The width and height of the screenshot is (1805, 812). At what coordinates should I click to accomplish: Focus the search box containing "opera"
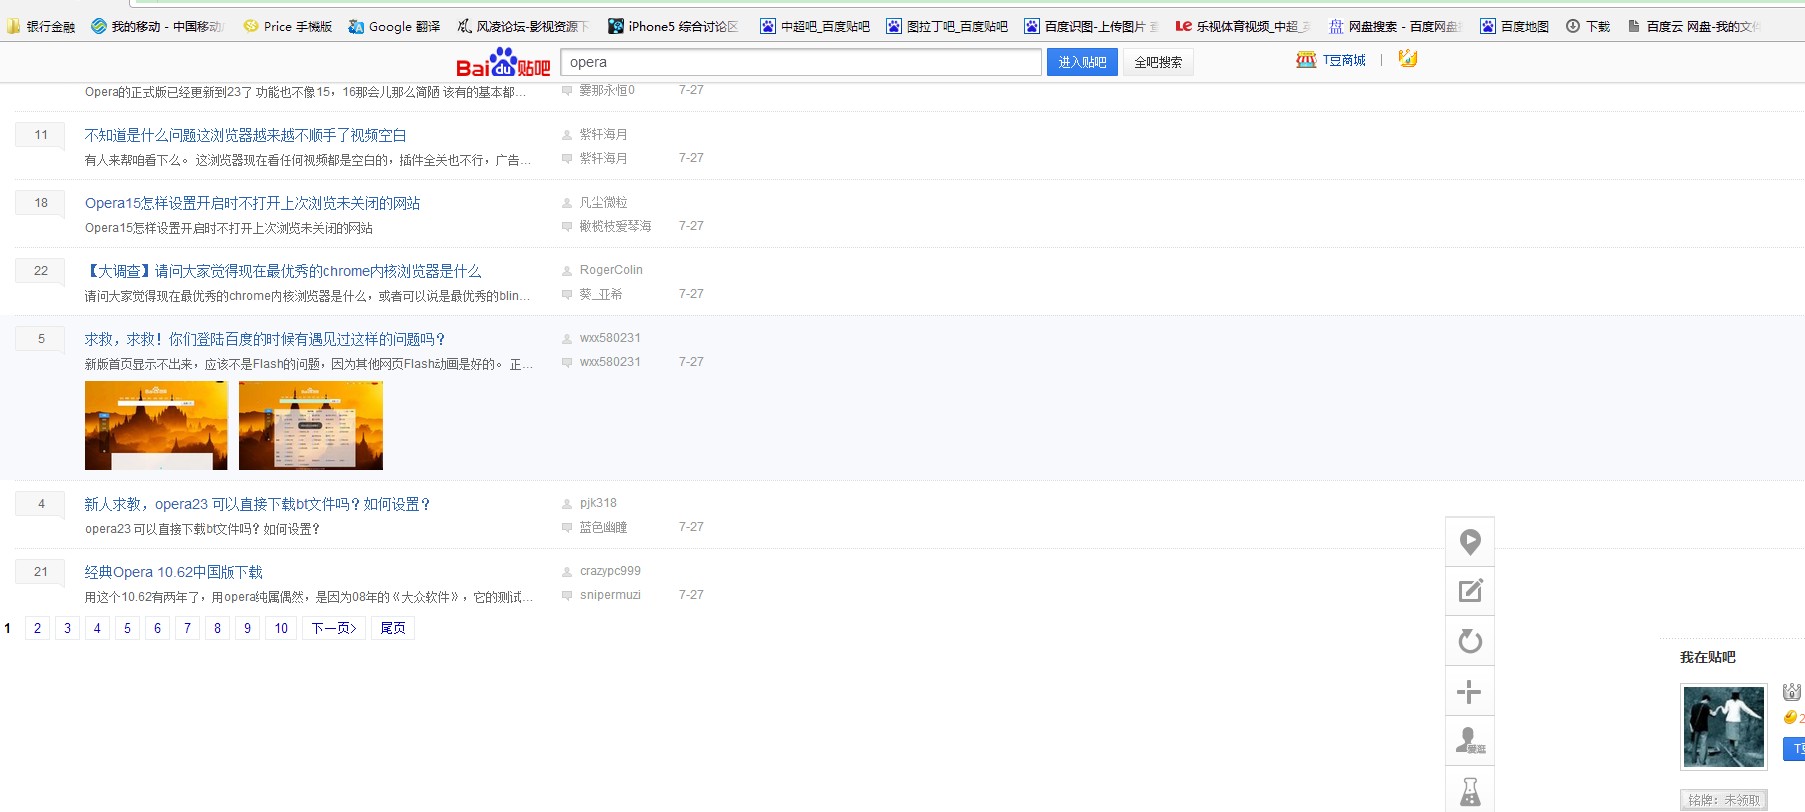click(801, 62)
